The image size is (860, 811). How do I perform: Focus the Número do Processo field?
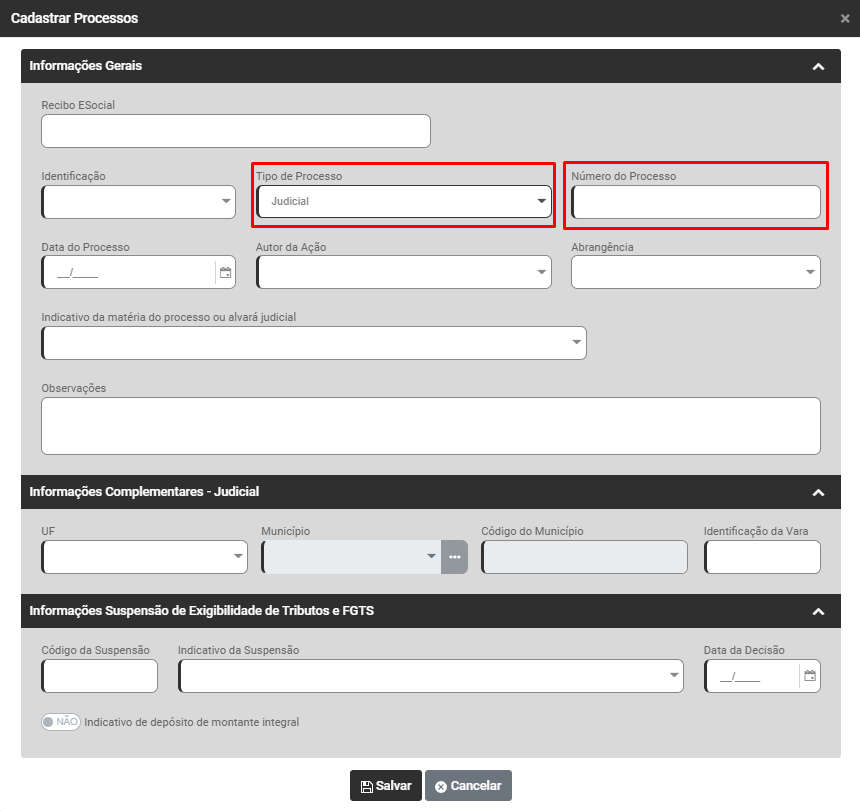695,202
